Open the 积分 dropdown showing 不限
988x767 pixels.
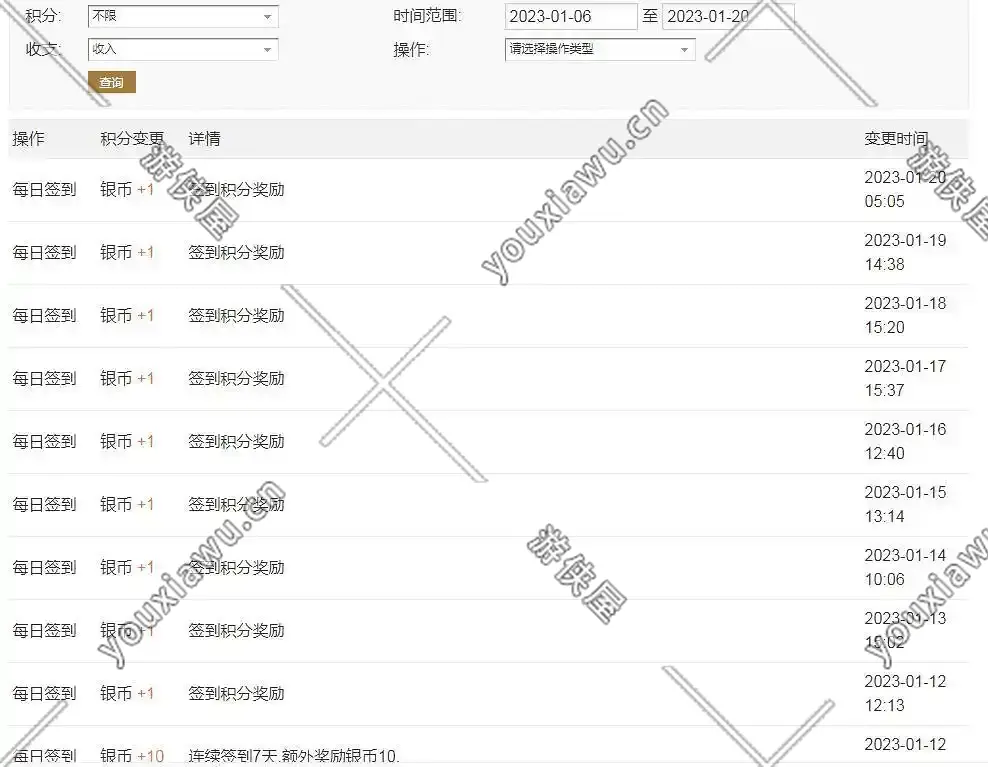[182, 17]
